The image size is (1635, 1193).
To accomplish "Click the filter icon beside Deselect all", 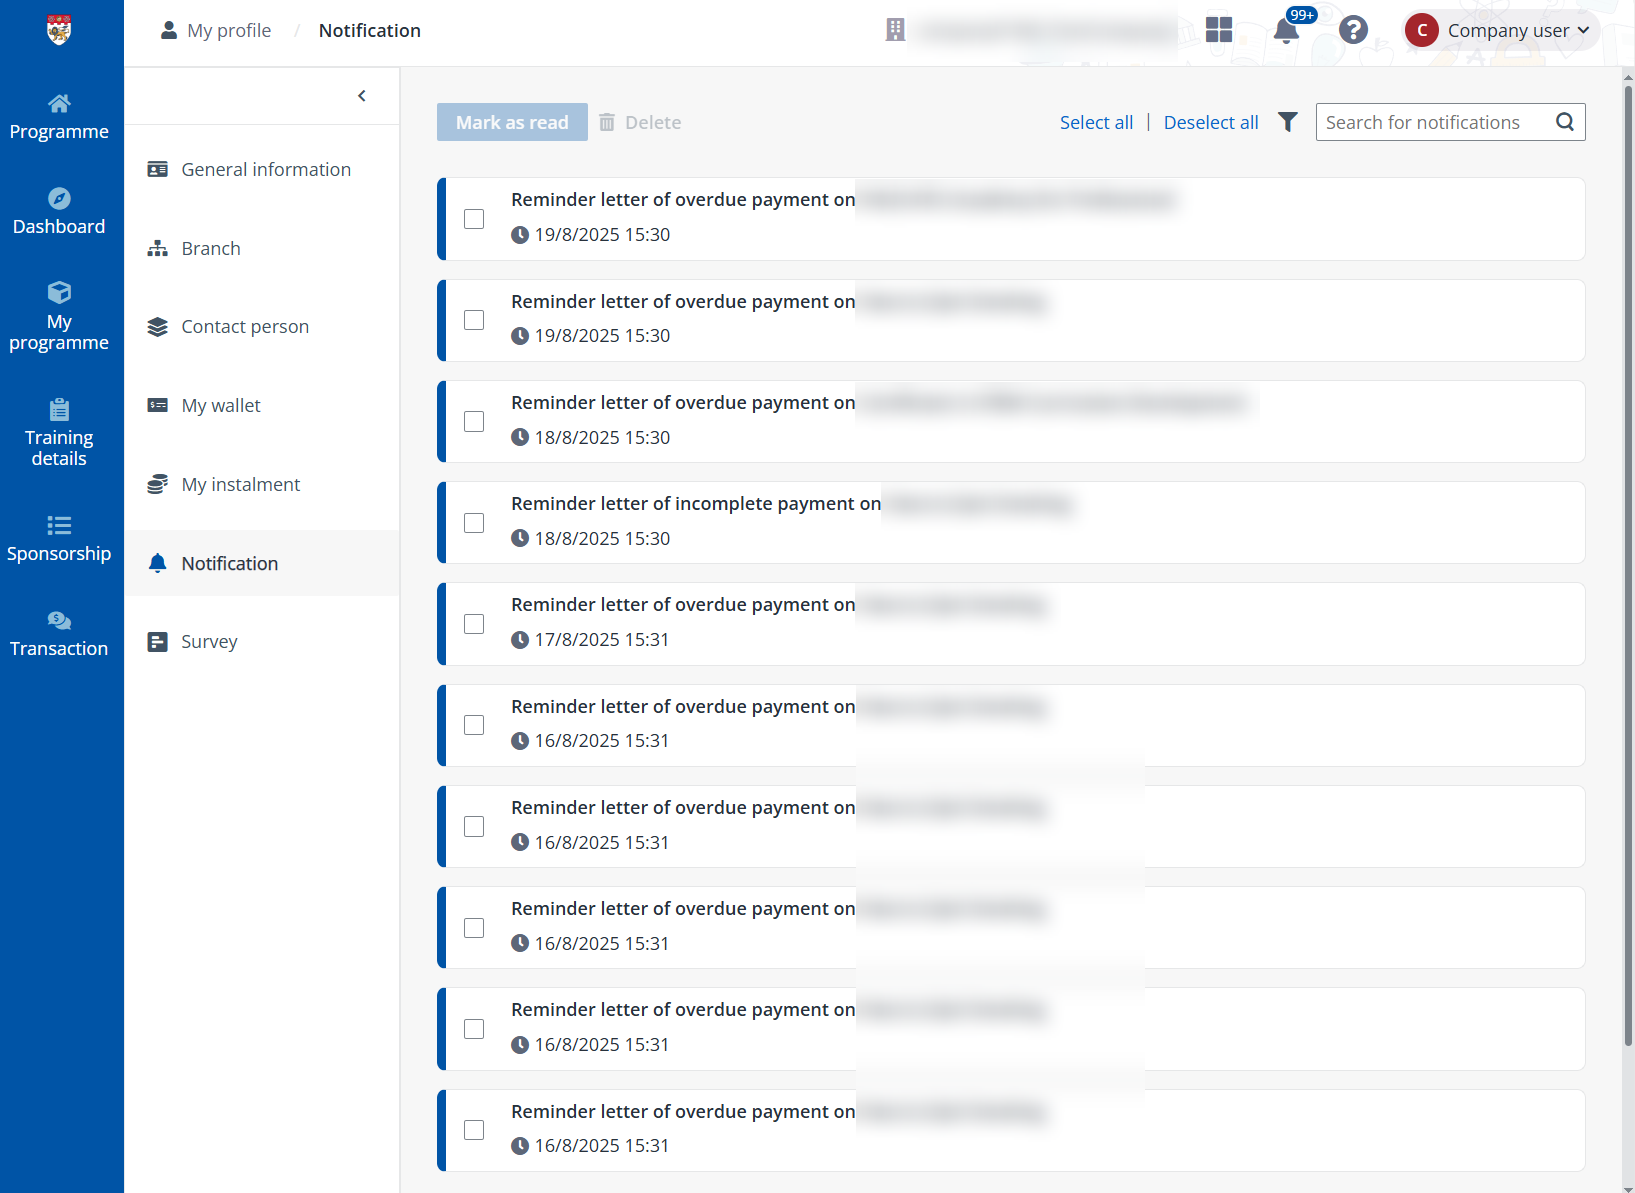I will tap(1287, 121).
